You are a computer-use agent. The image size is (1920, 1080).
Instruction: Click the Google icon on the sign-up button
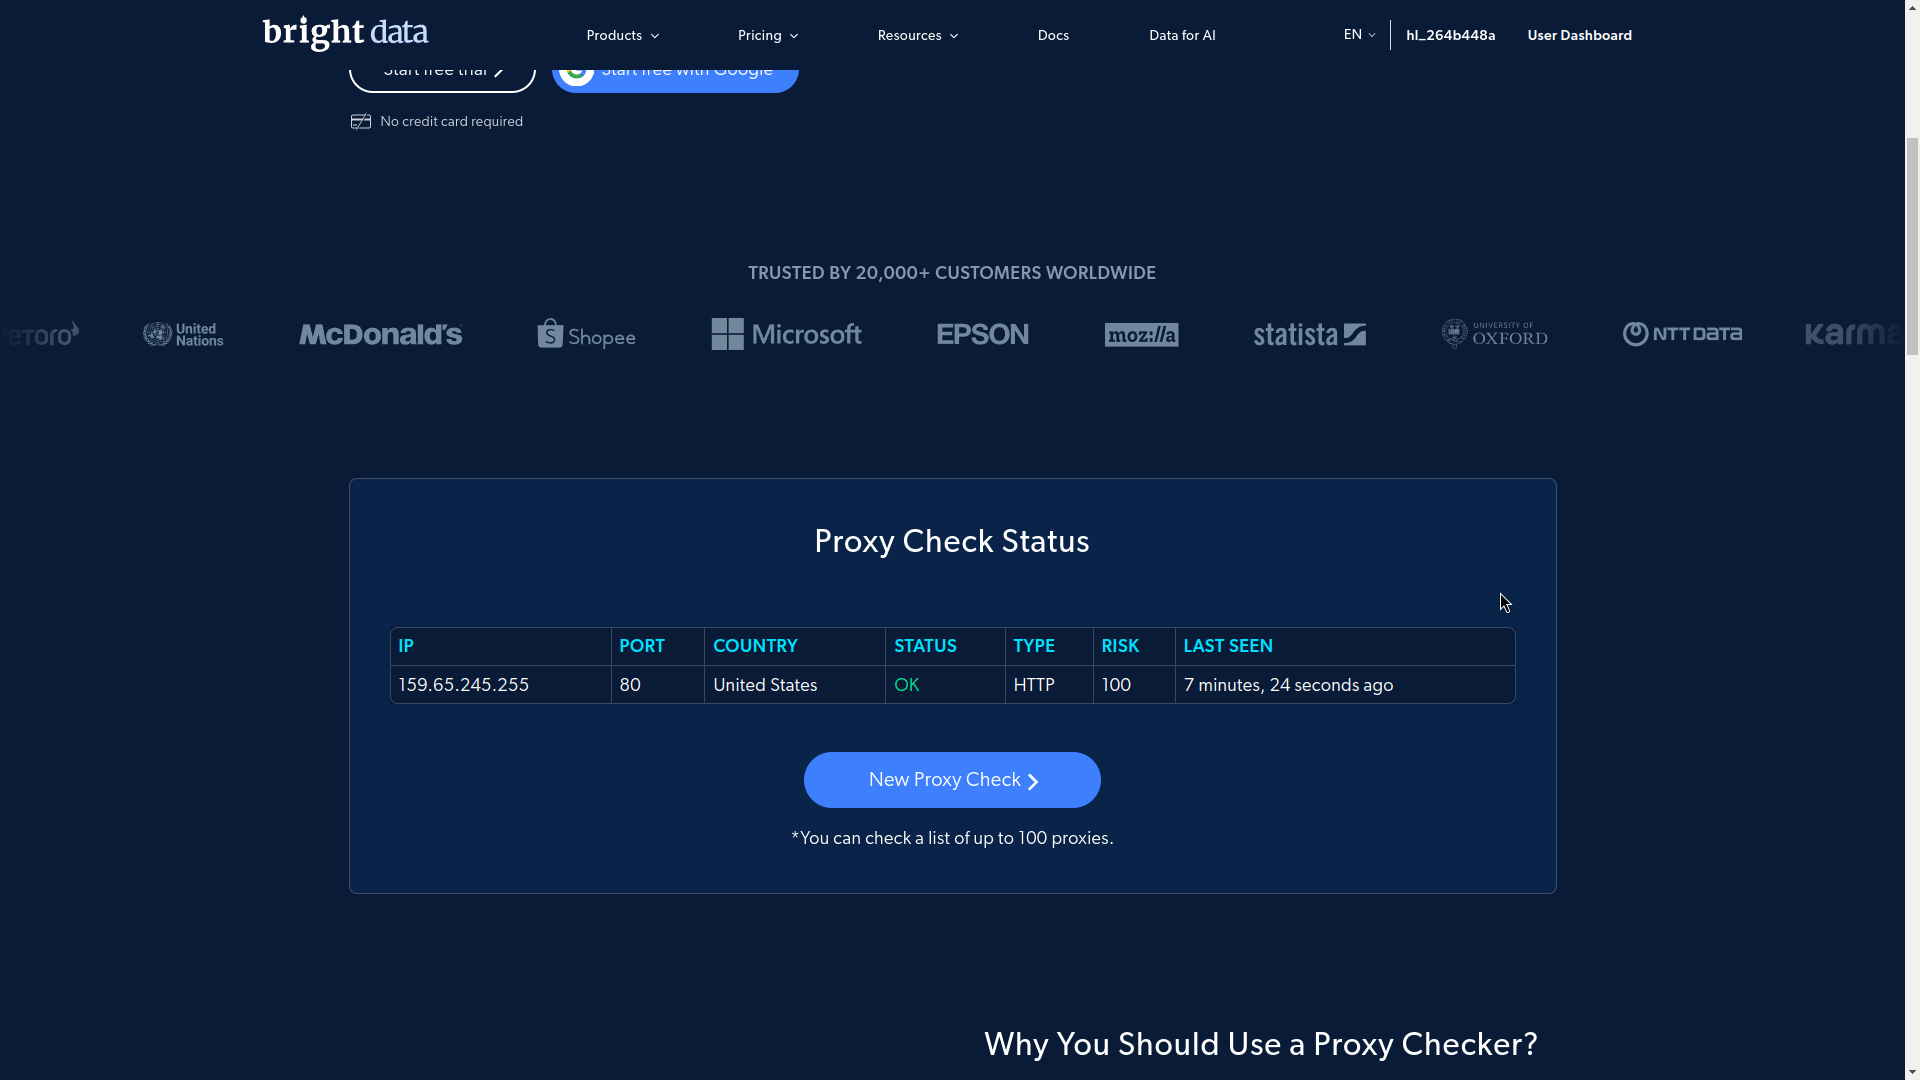pos(578,70)
